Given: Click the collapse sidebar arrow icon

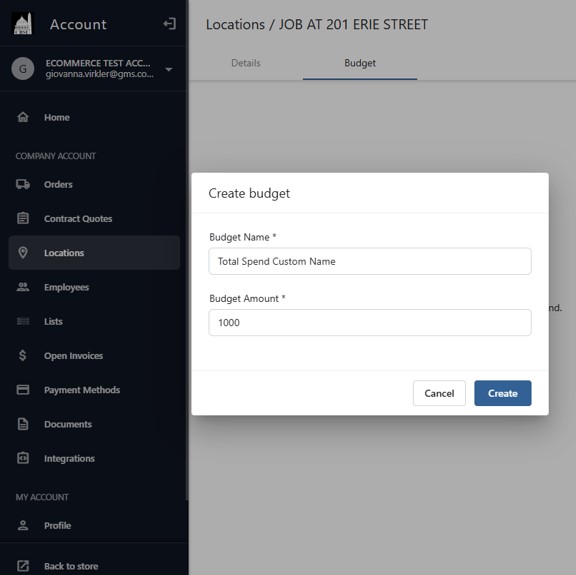Looking at the screenshot, I should click(169, 24).
